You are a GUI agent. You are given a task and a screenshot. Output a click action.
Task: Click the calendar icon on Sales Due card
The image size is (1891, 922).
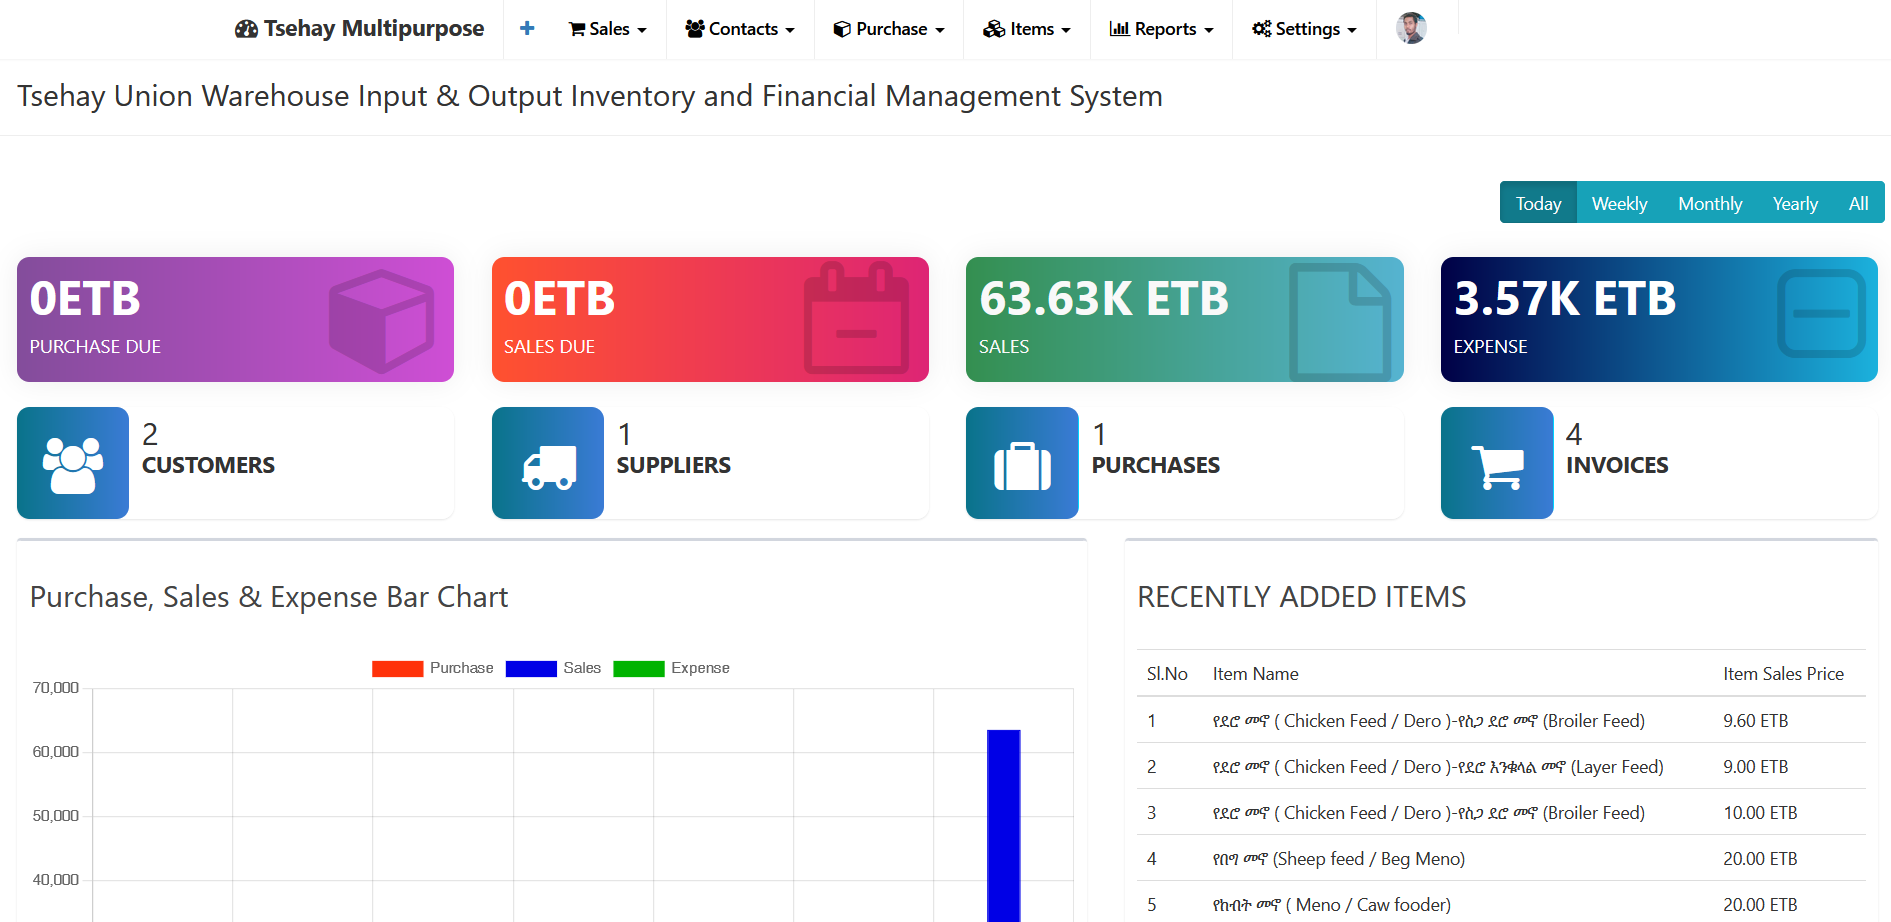coord(856,319)
